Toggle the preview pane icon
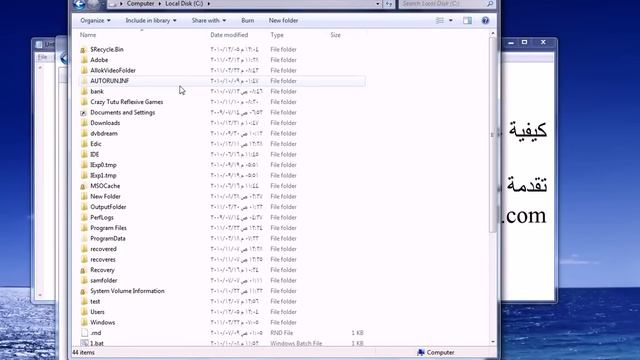Screen dimensions: 640x360 point(467,20)
